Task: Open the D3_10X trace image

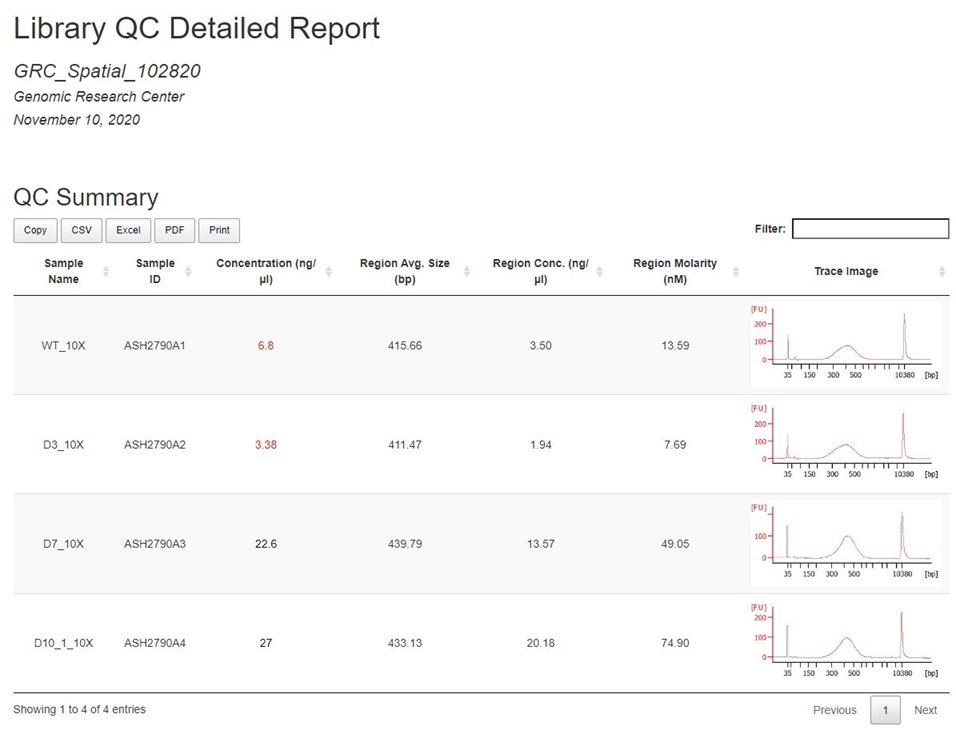Action: coord(845,444)
